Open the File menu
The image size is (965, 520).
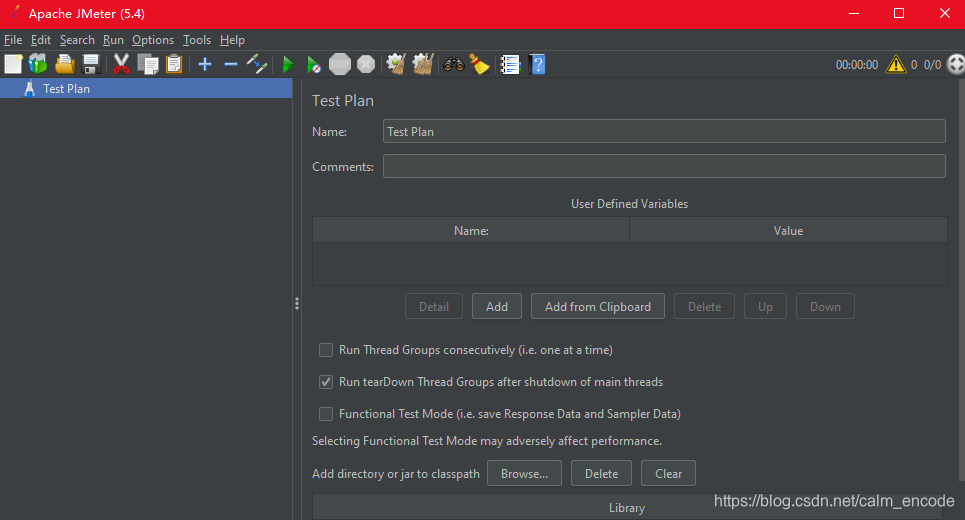coord(13,40)
